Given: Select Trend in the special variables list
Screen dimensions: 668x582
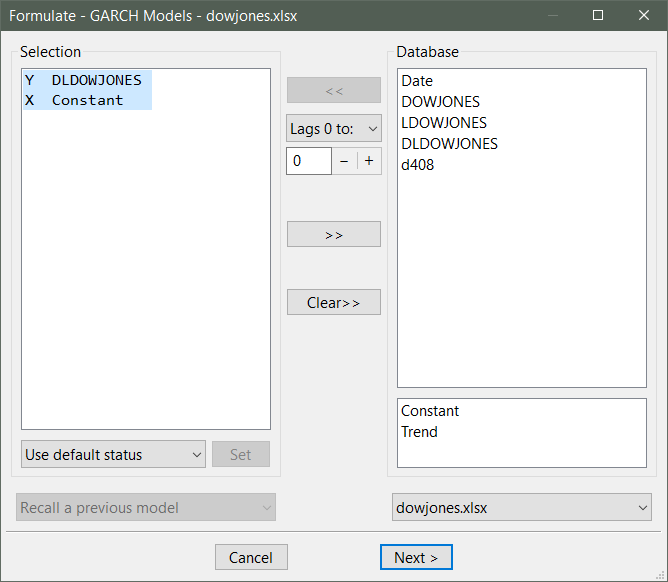Looking at the screenshot, I should pyautogui.click(x=419, y=432).
